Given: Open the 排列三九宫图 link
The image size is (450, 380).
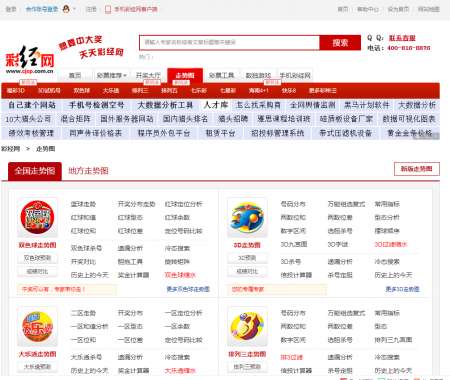Looking at the screenshot, I should [x=393, y=340].
